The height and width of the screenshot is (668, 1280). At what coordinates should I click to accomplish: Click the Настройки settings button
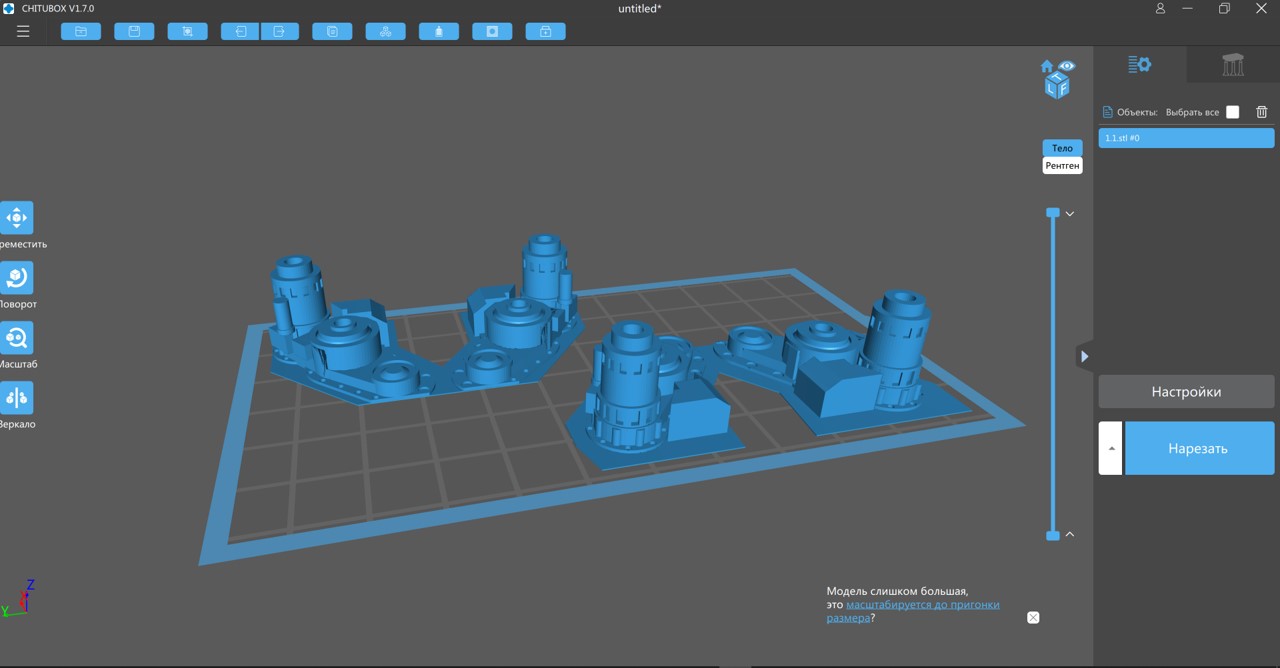(x=1186, y=392)
